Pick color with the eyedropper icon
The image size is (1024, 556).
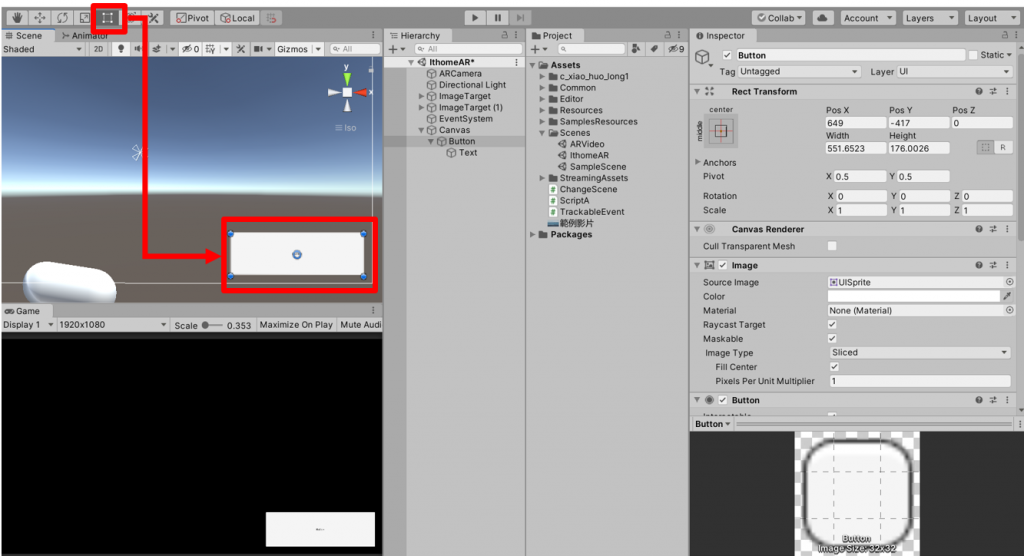[x=1007, y=297]
